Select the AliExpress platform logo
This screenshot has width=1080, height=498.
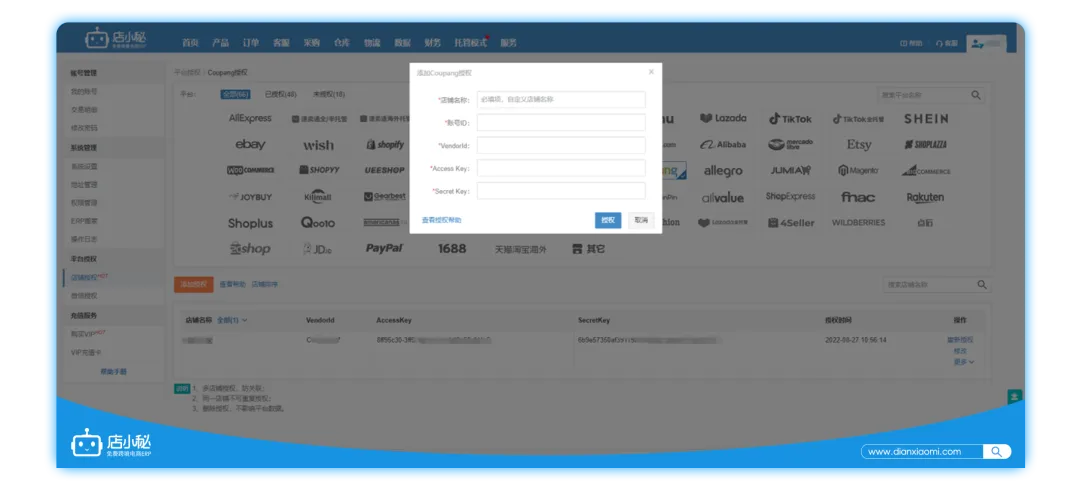(x=250, y=118)
